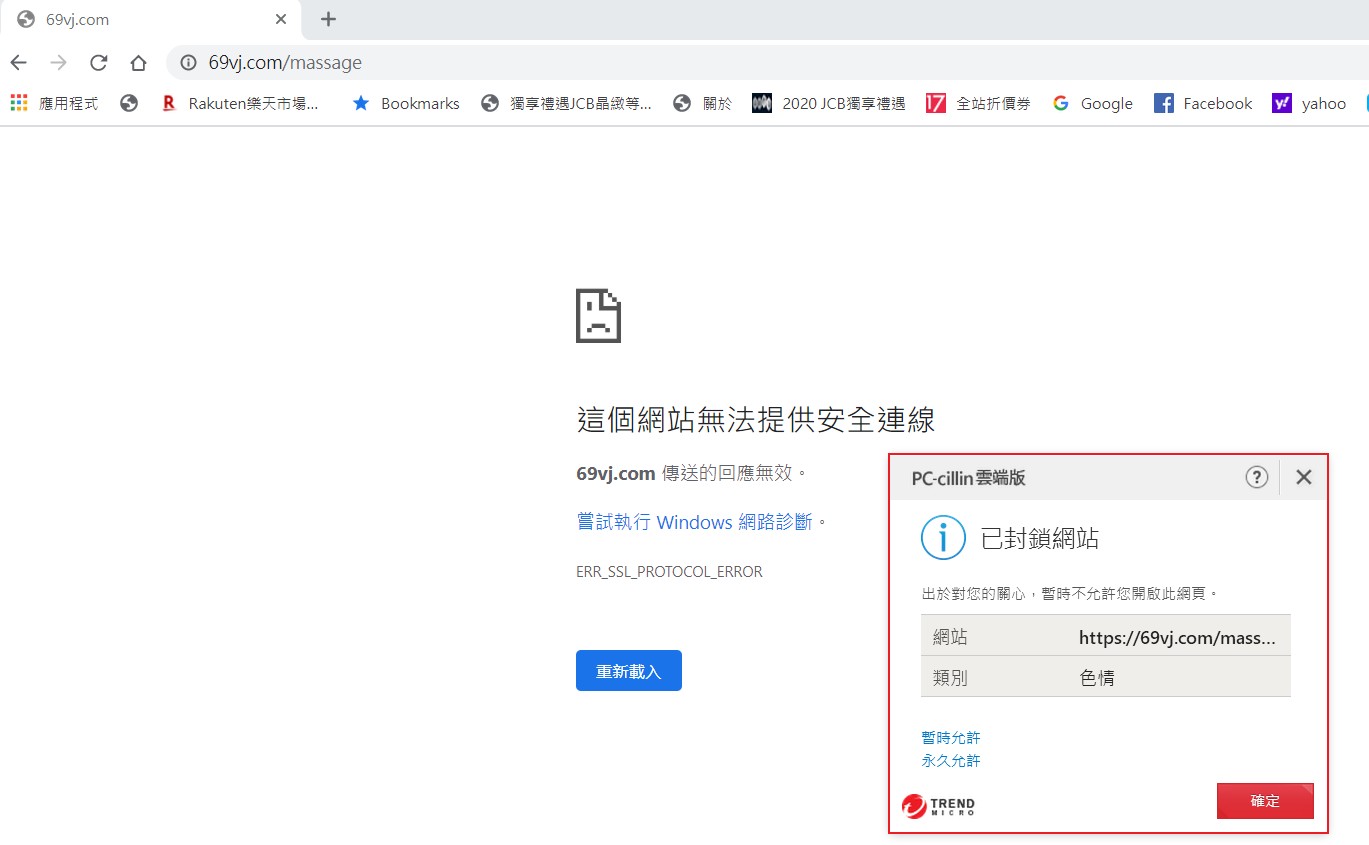Open a new tab with plus button
The width and height of the screenshot is (1369, 845).
tap(328, 19)
